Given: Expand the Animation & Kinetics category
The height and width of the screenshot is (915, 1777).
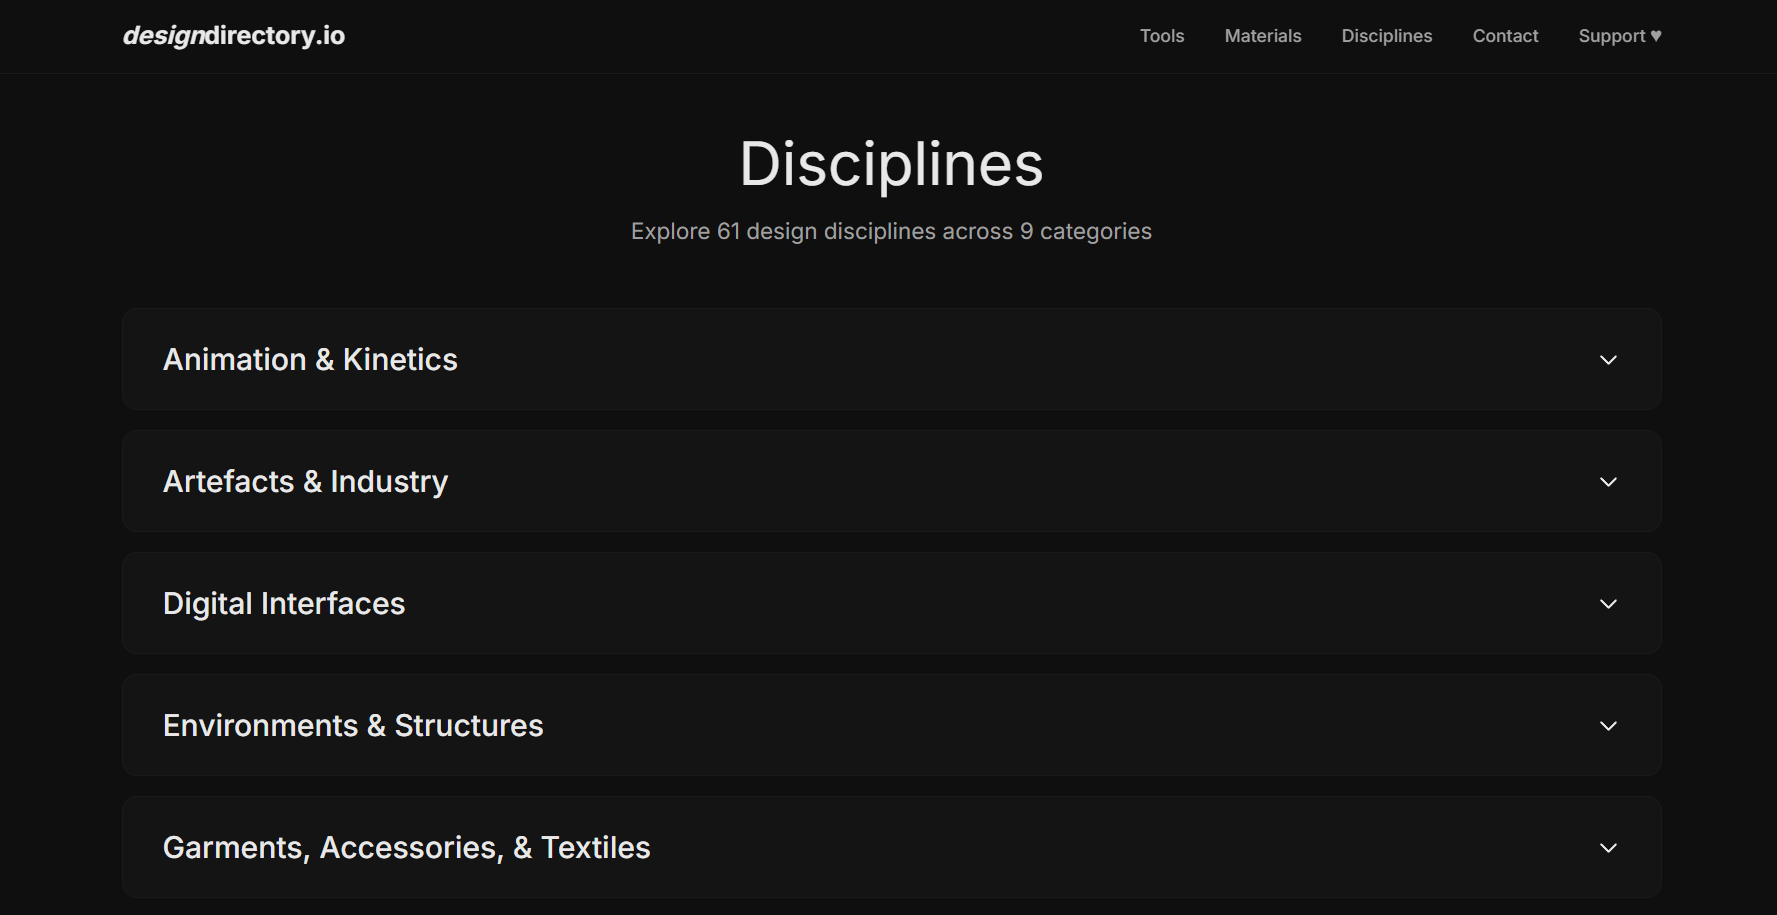Looking at the screenshot, I should pyautogui.click(x=890, y=359).
